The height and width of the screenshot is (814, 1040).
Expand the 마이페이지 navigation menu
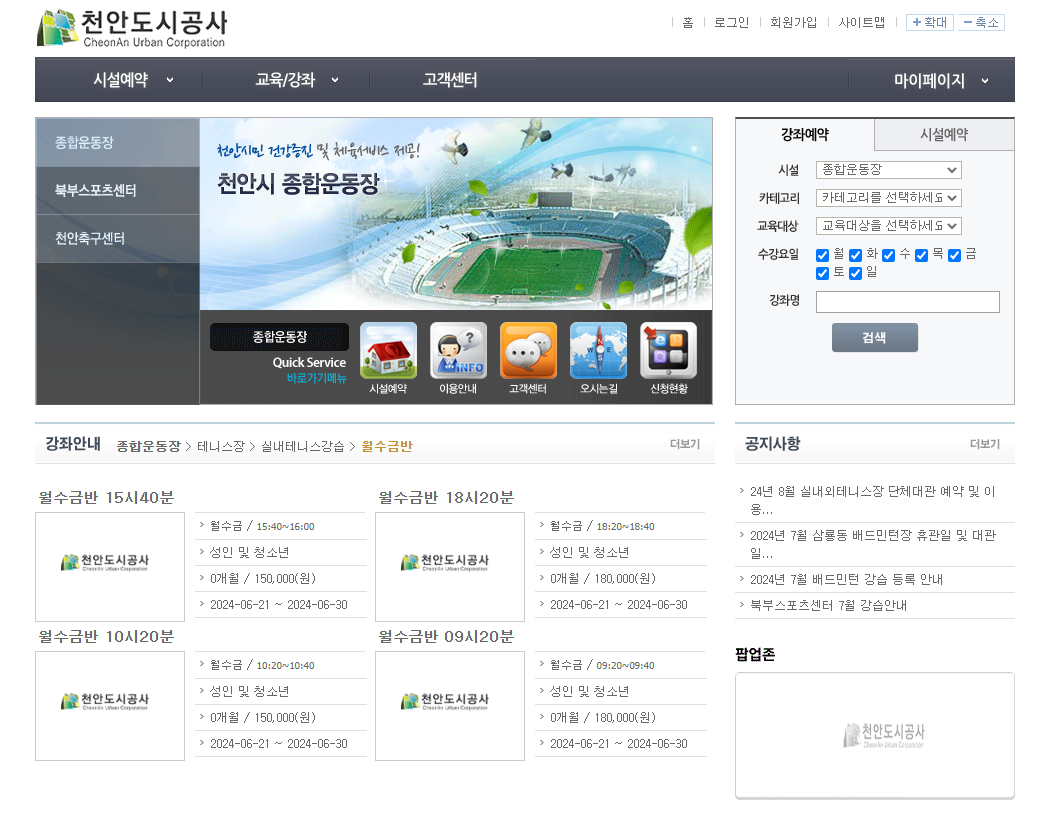click(941, 81)
